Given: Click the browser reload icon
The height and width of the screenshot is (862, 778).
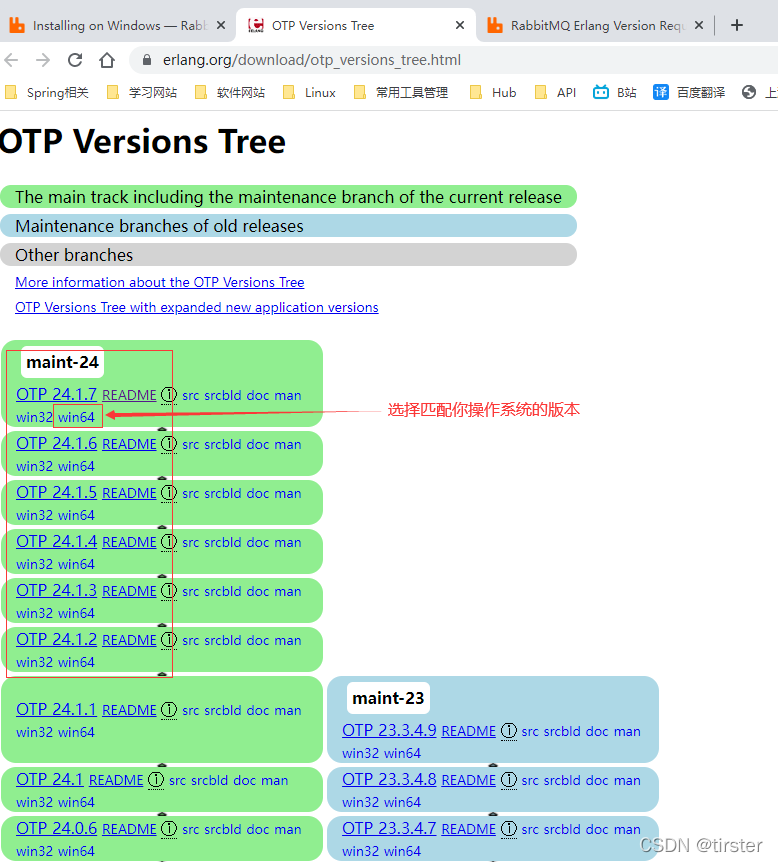Looking at the screenshot, I should 75,60.
